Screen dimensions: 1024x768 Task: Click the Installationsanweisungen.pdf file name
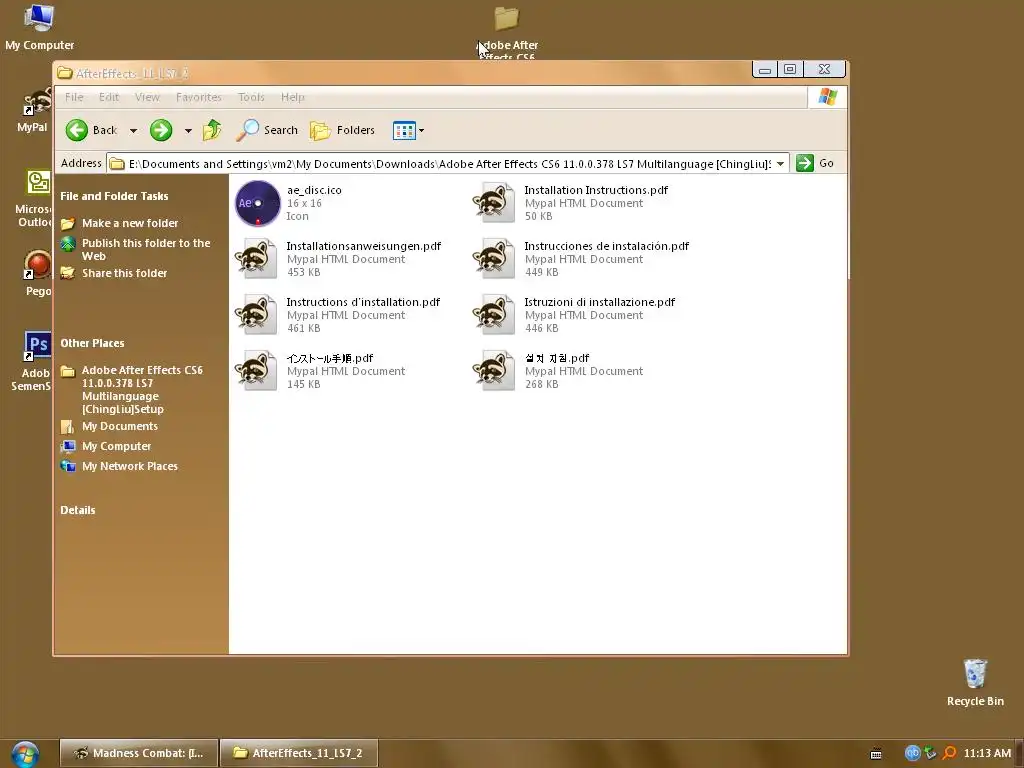(364, 246)
